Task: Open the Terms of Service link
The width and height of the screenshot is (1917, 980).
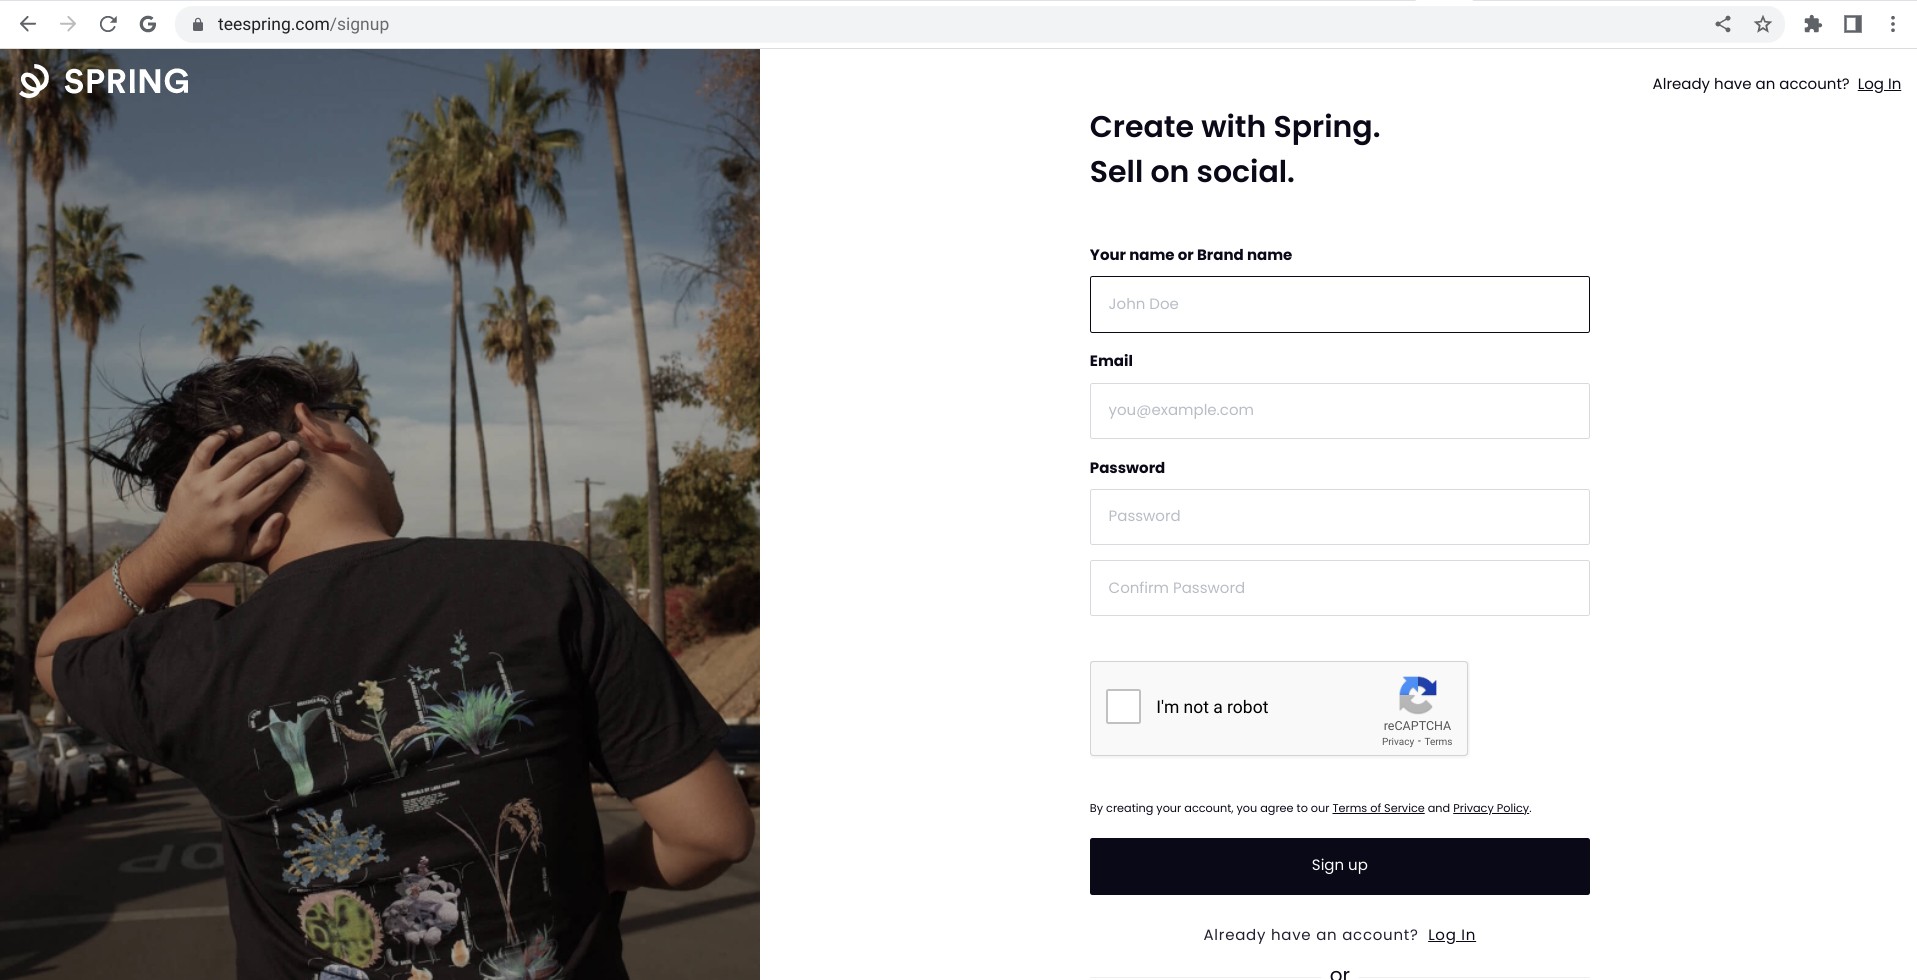Action: (1378, 808)
